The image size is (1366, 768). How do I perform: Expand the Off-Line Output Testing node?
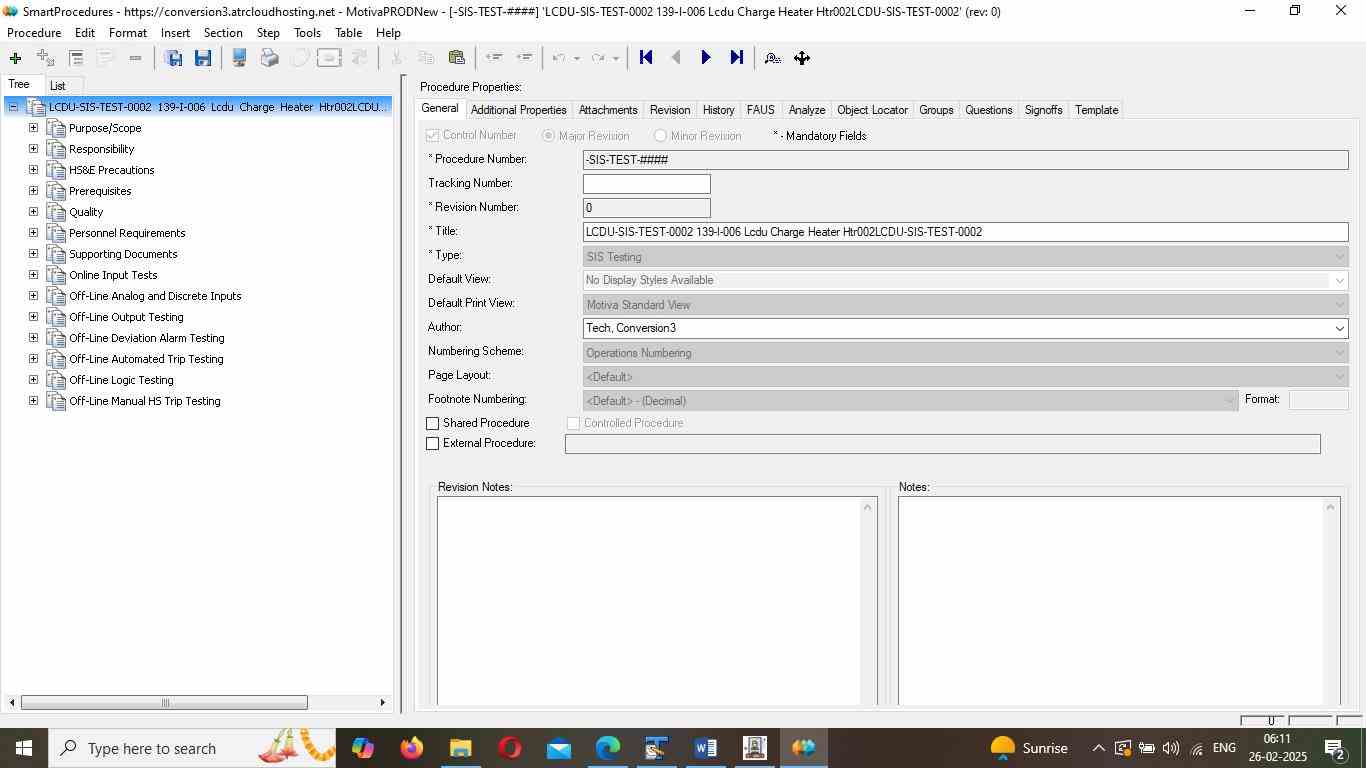click(x=33, y=317)
